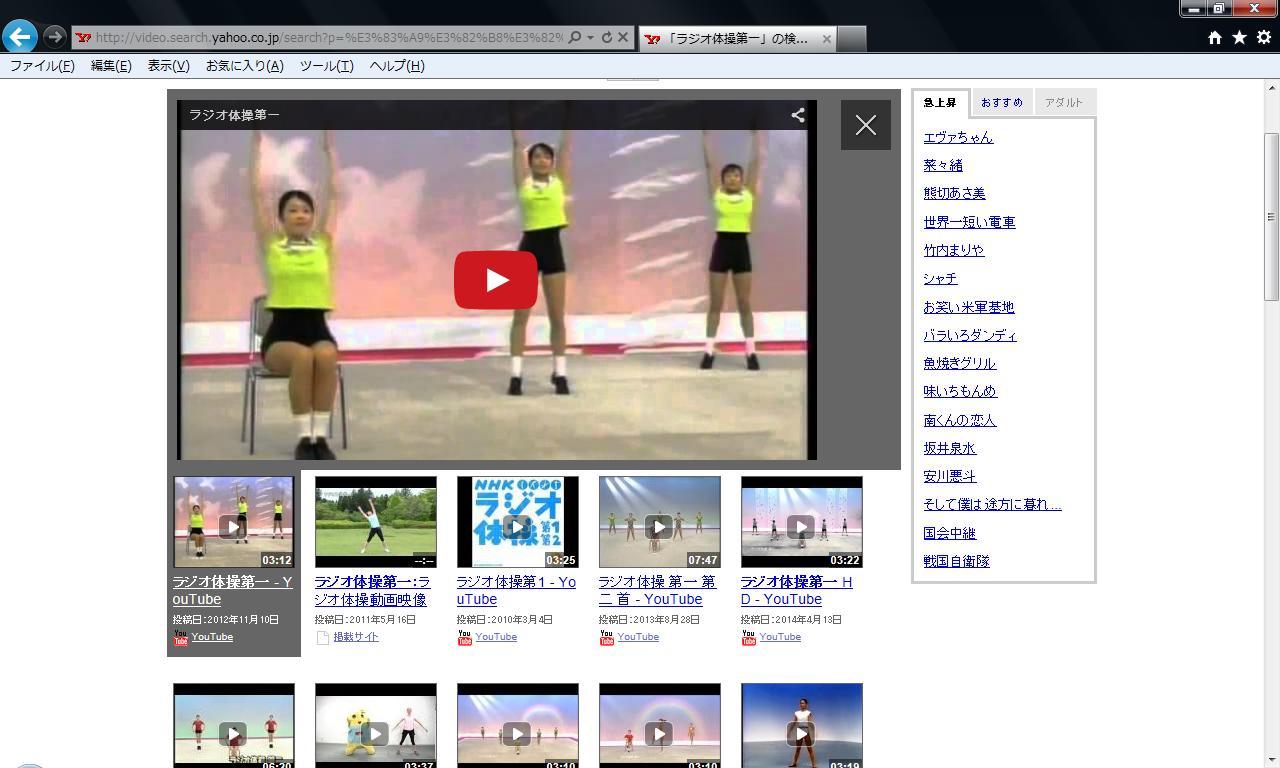The width and height of the screenshot is (1280, 768).
Task: Click the scrollbar down arrow
Action: (1272, 760)
